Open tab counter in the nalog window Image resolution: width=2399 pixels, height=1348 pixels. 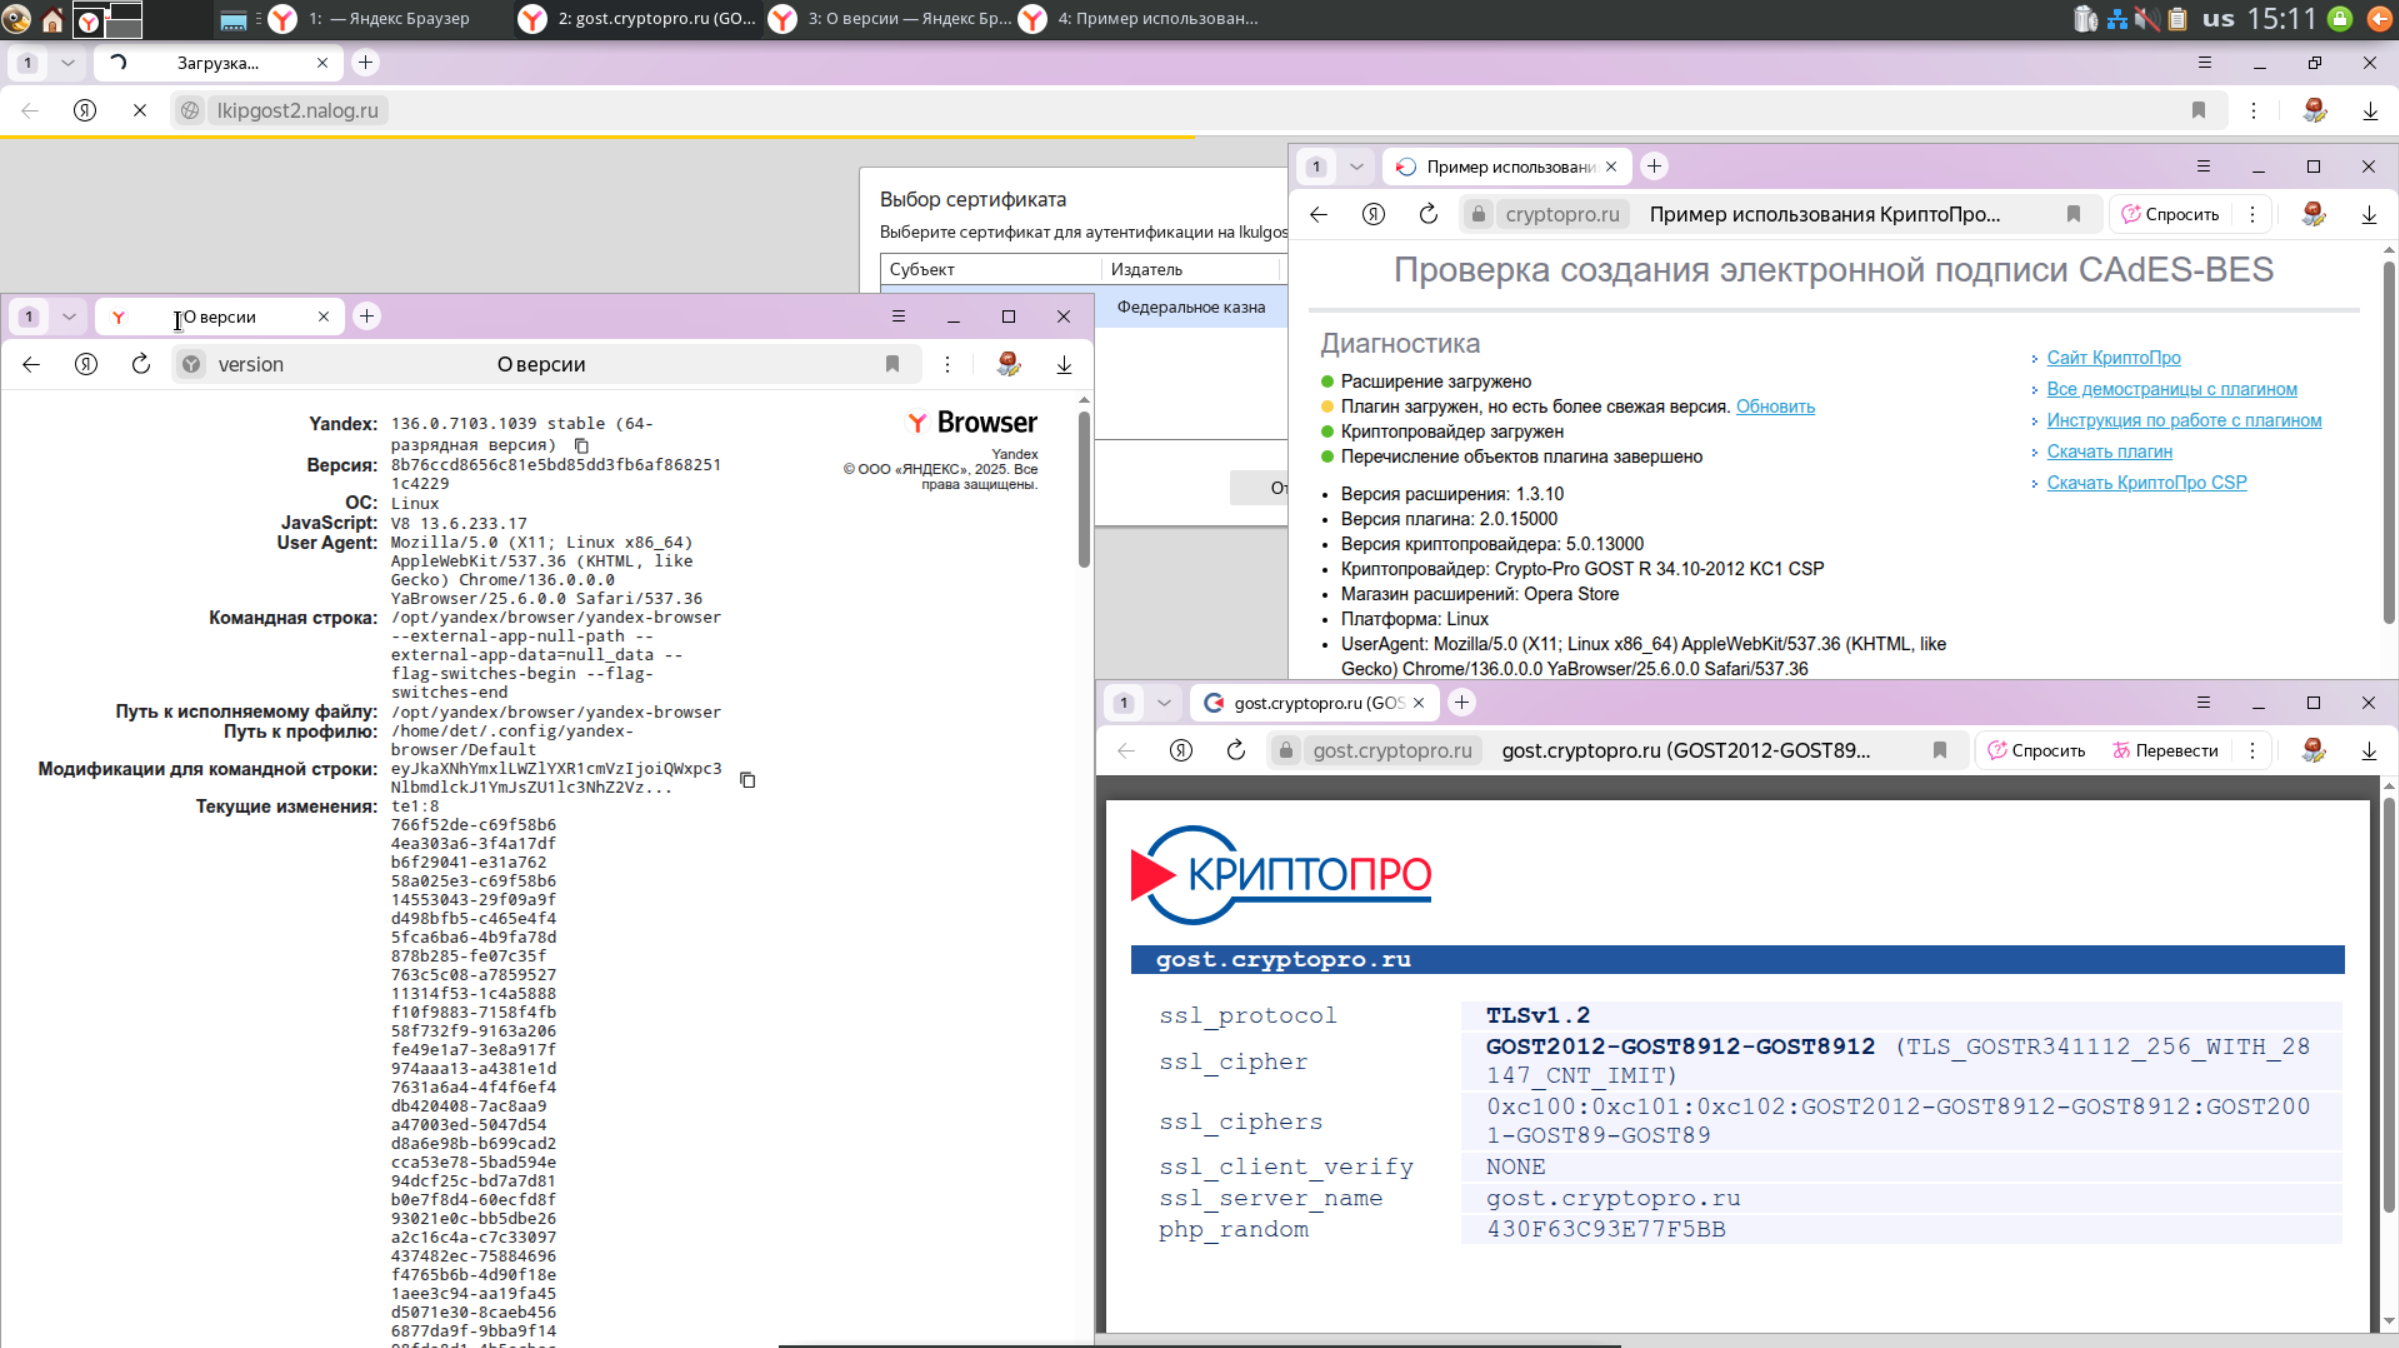[28, 62]
